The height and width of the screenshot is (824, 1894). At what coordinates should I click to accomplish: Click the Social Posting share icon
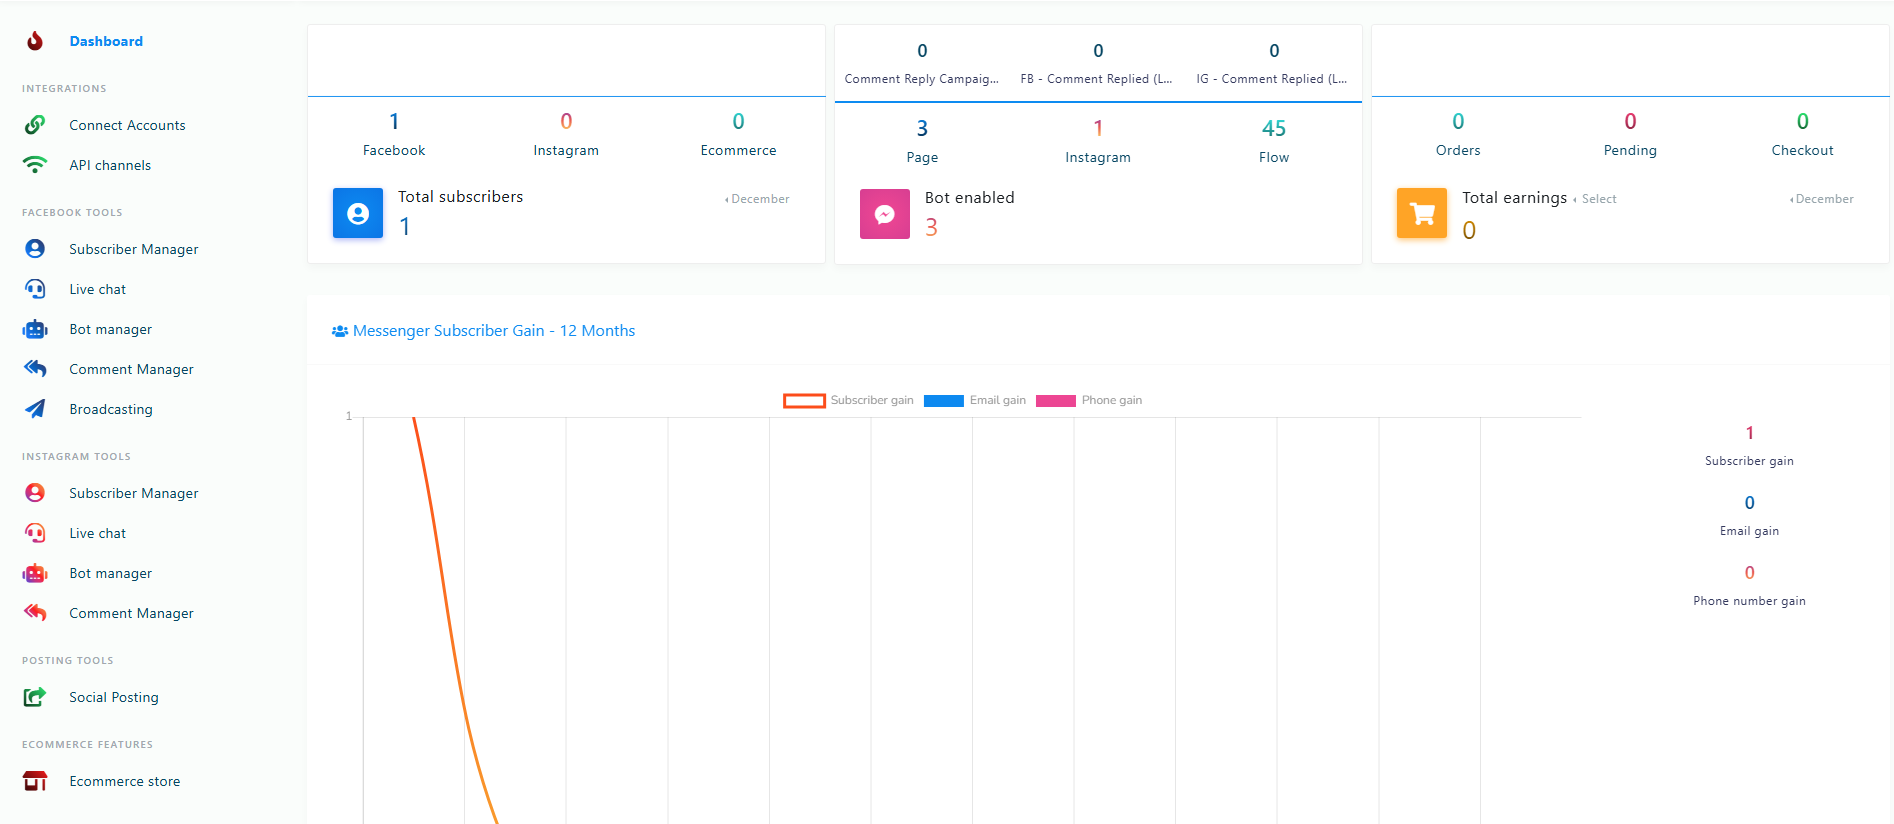[x=35, y=697]
